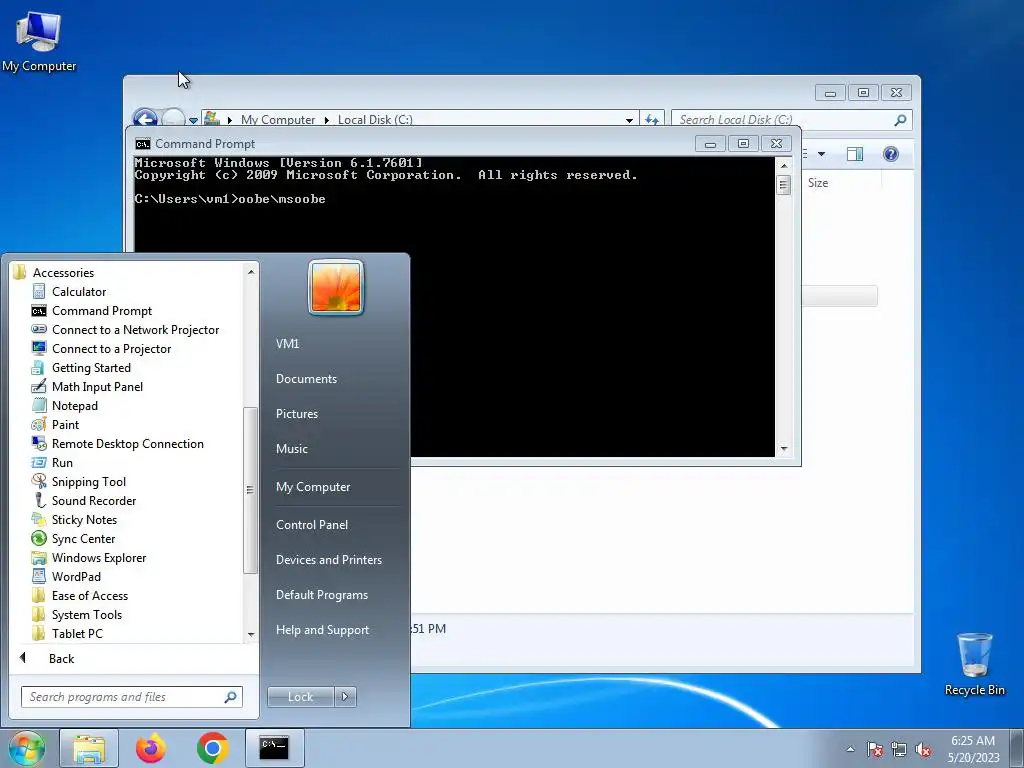Open Connect to a Projector
The height and width of the screenshot is (768, 1024).
click(x=111, y=349)
